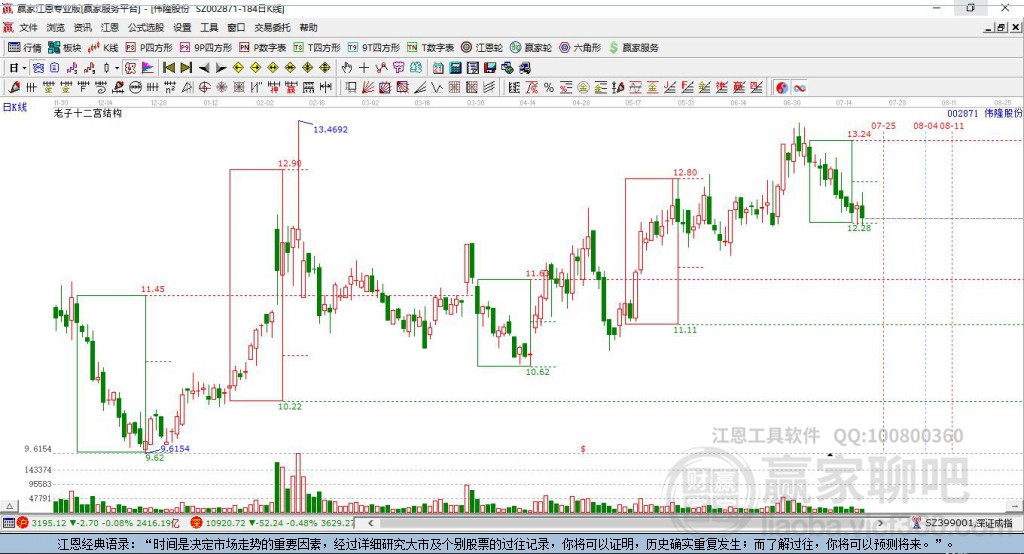1024x554 pixels.
Task: Expand the candlestick style dropdown arrow
Action: [117, 68]
